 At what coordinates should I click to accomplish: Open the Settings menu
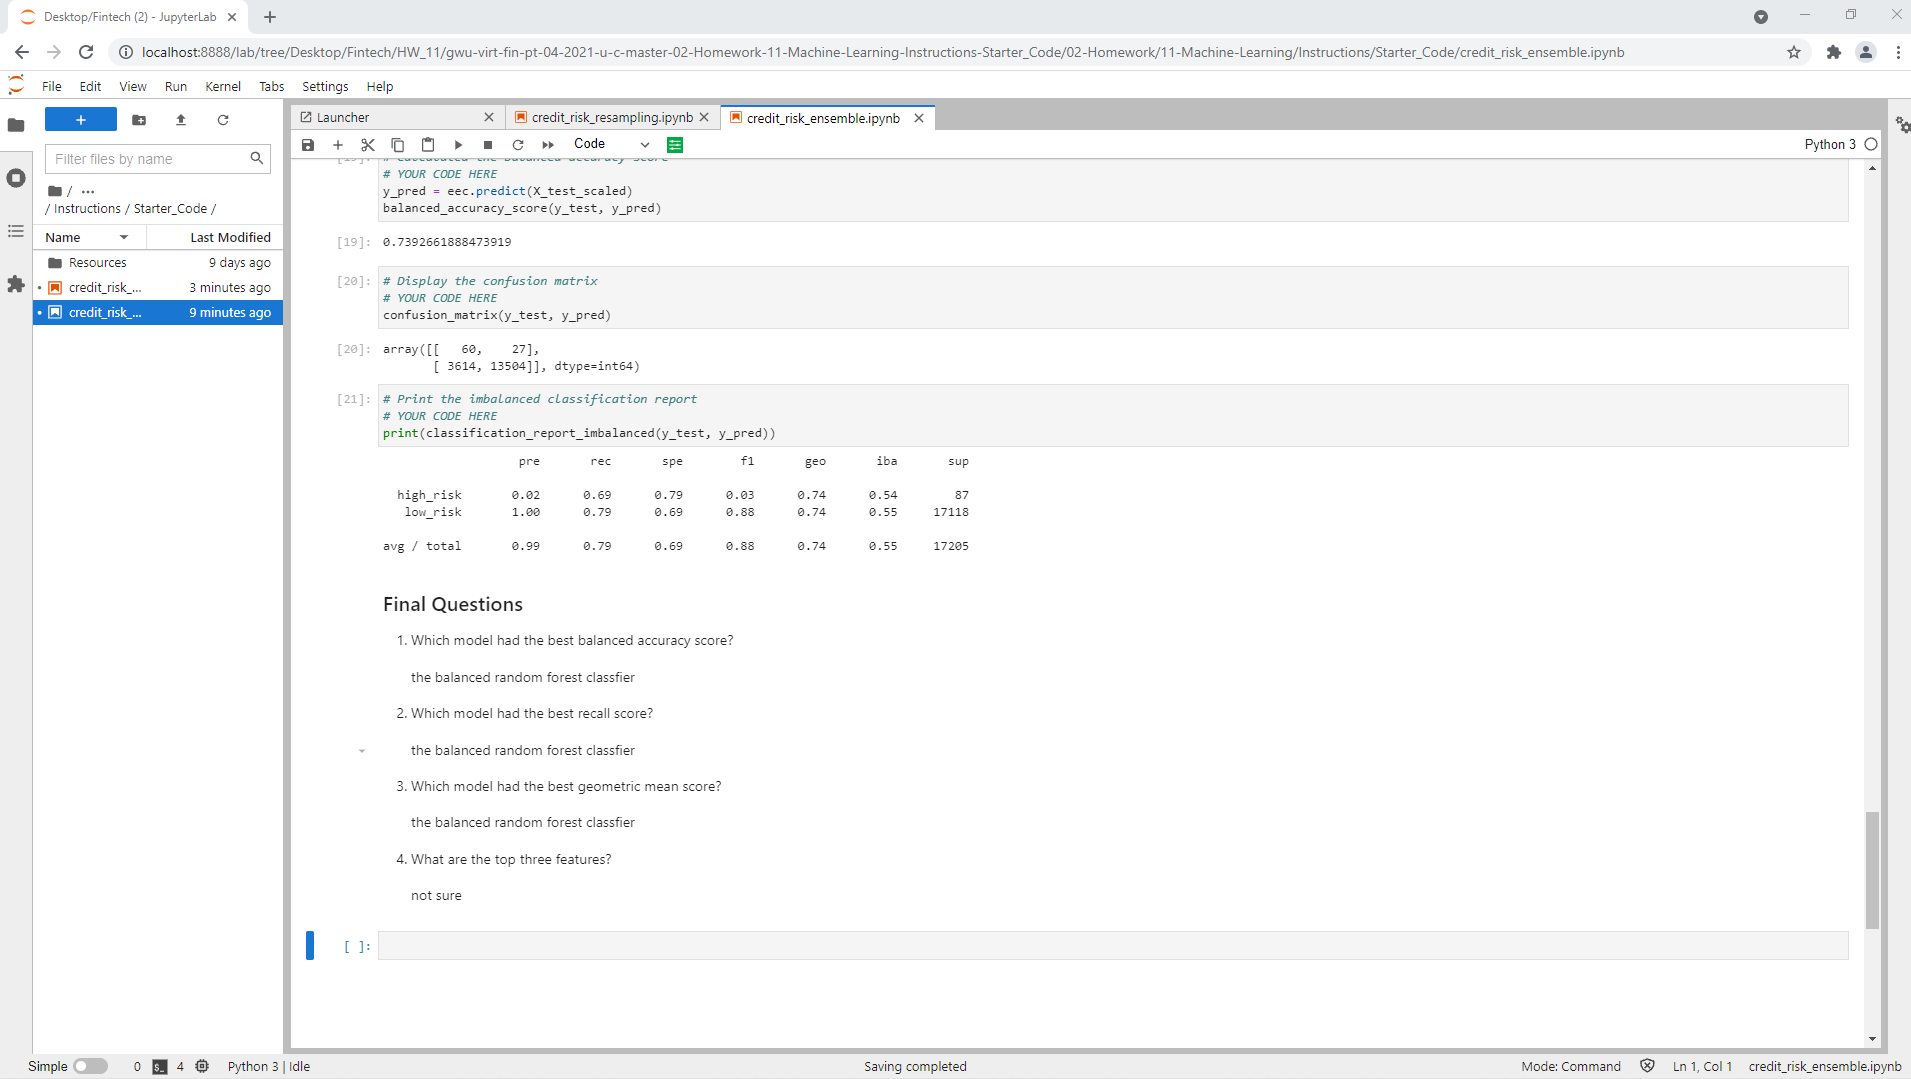tap(325, 86)
